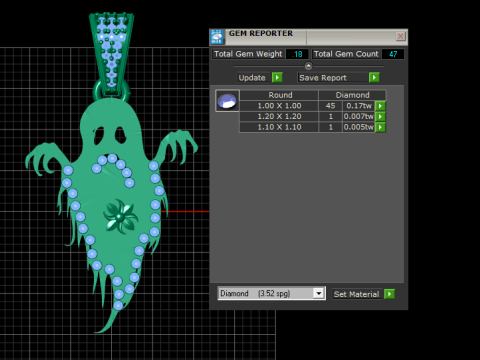Click green arrow on 1.10 X 1.10 row
This screenshot has width=480, height=360.
coord(380,127)
